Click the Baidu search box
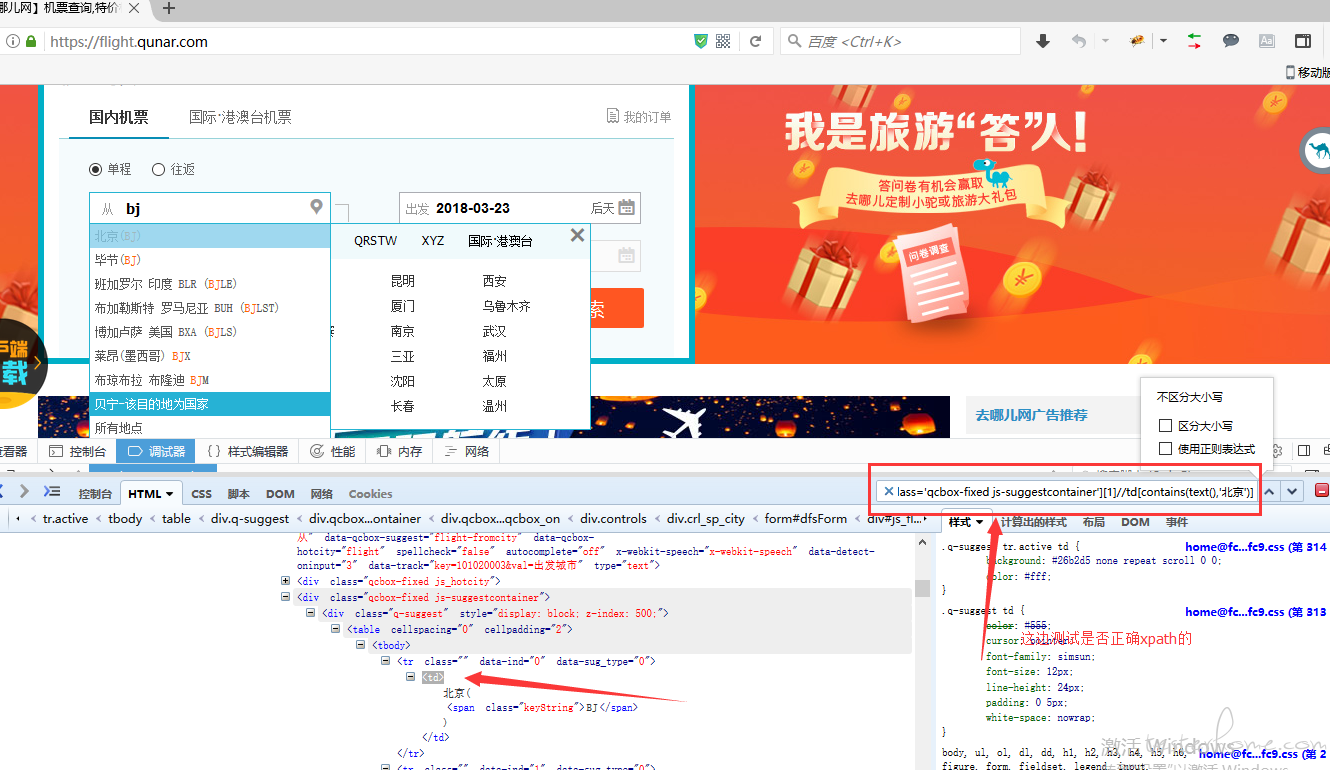Viewport: 1330px width, 770px height. [x=900, y=41]
